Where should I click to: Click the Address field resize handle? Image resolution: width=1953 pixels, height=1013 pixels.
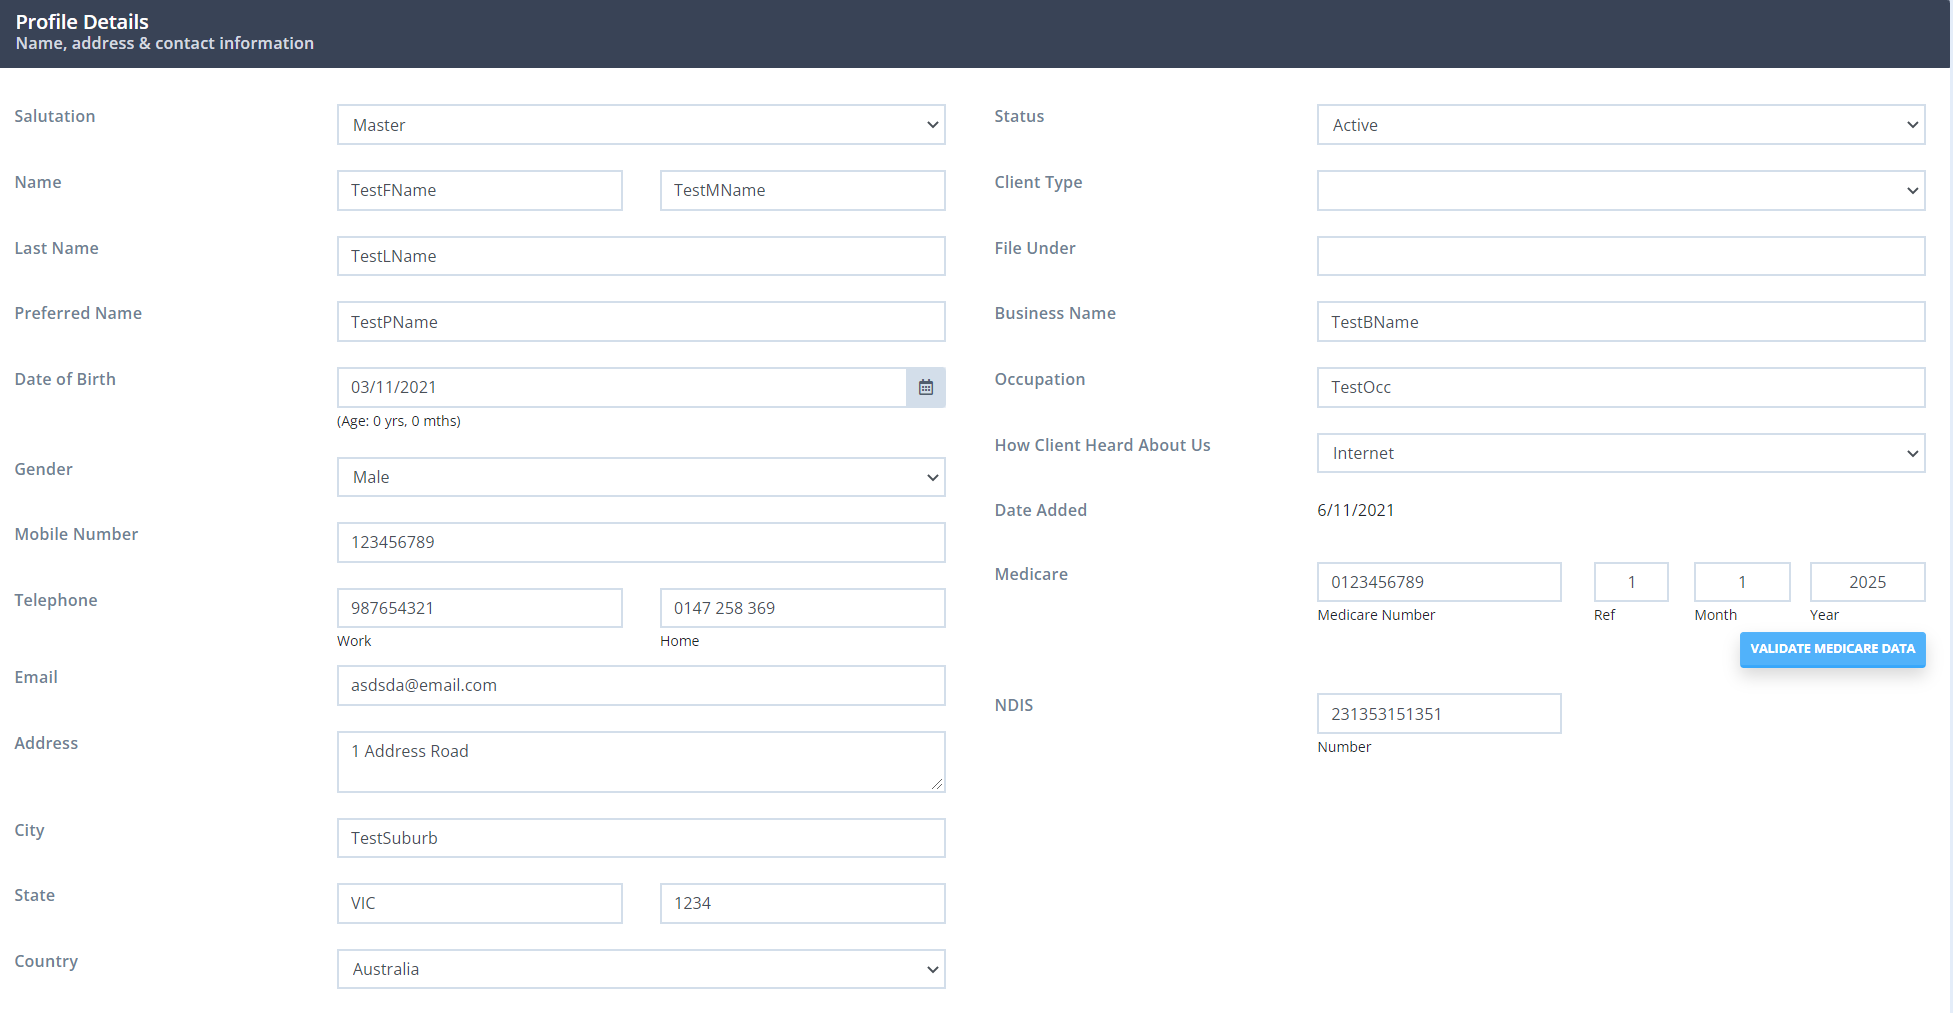point(937,784)
